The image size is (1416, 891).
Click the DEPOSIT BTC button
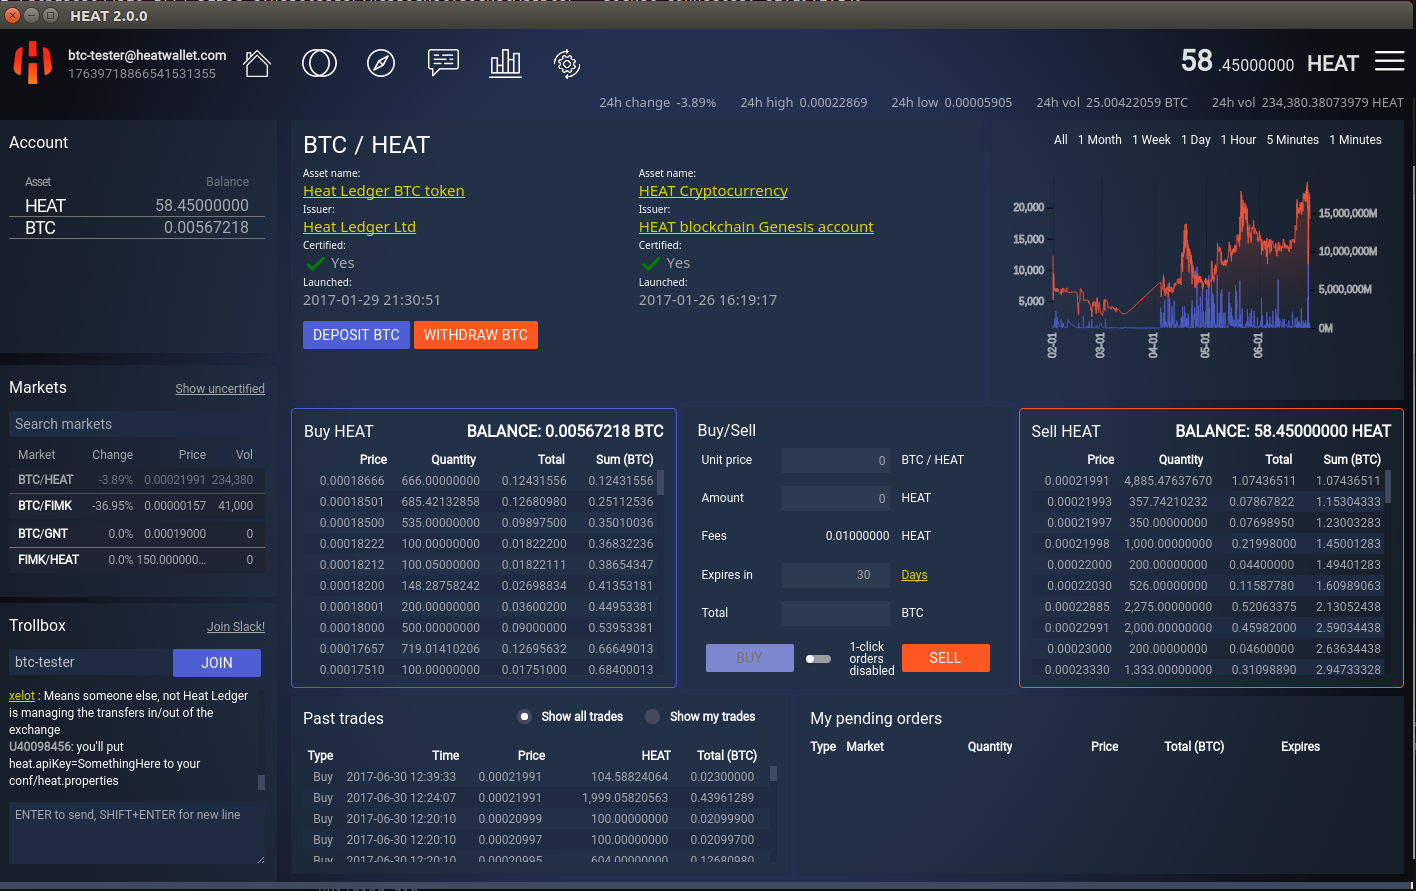pyautogui.click(x=356, y=335)
